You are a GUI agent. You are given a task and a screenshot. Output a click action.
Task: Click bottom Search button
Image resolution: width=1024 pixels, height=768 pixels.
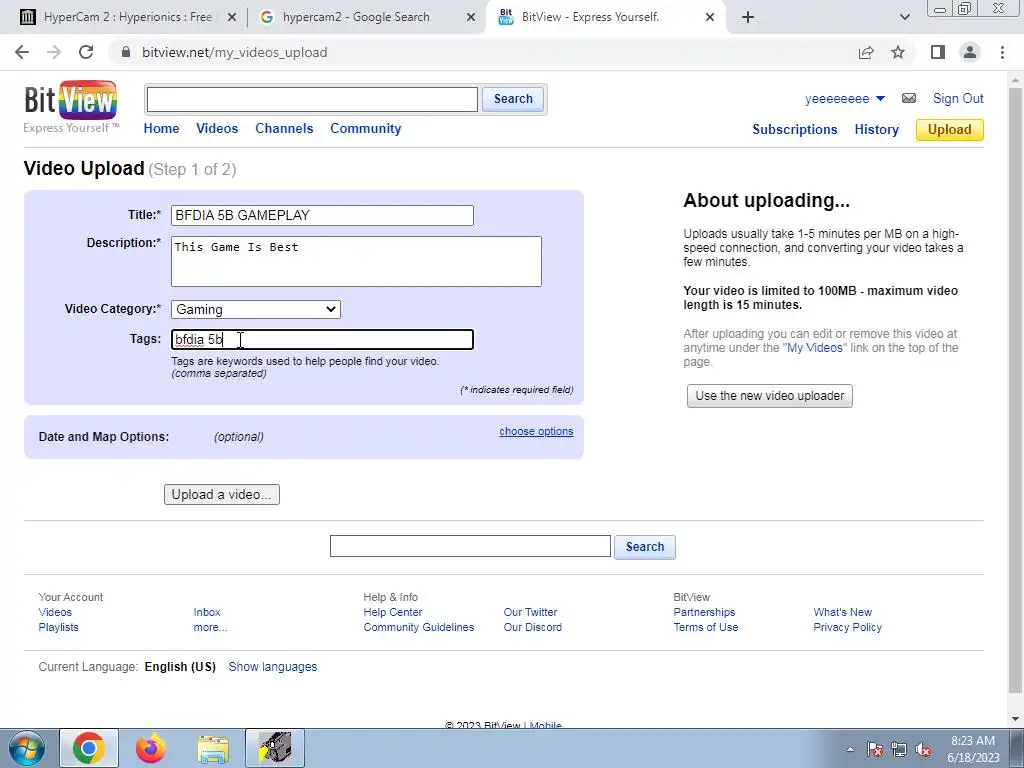coord(645,547)
